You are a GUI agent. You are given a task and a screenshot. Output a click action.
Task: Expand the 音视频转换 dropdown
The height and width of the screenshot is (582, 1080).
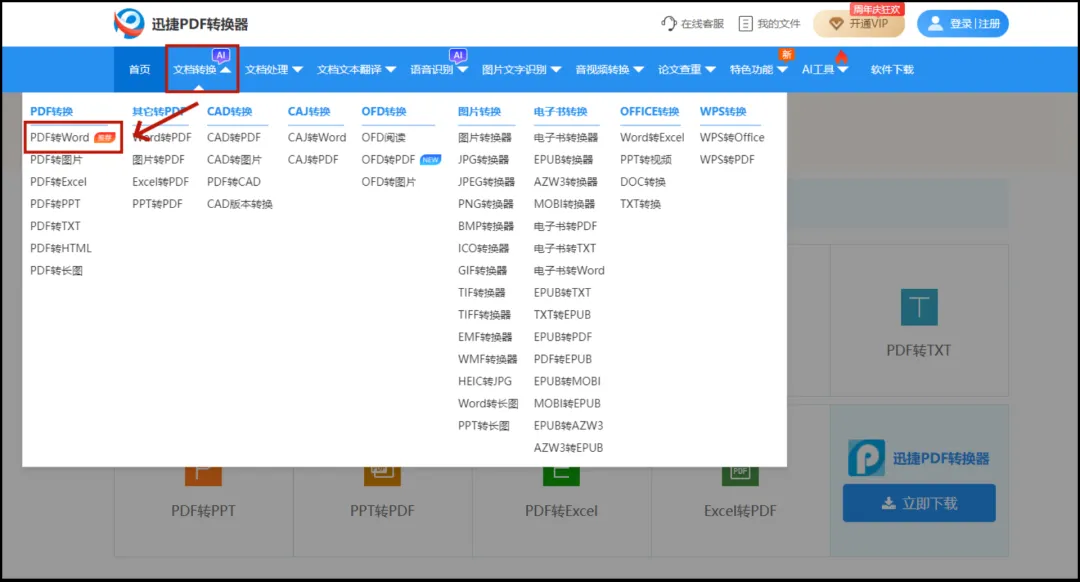pyautogui.click(x=610, y=70)
